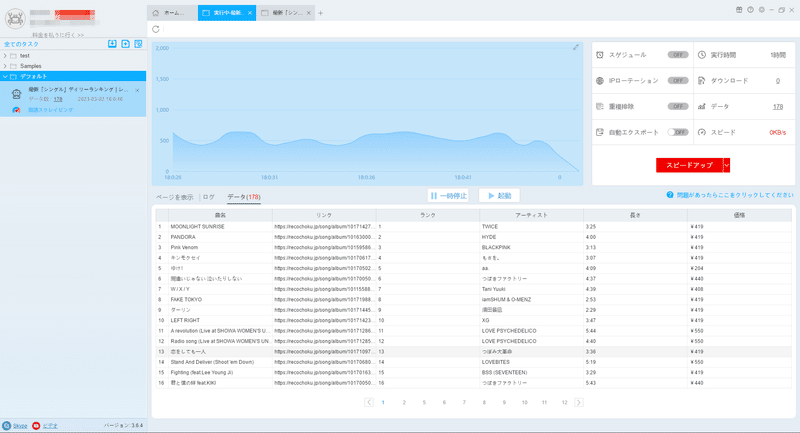Click the Skype link in the status bar

click(20, 426)
